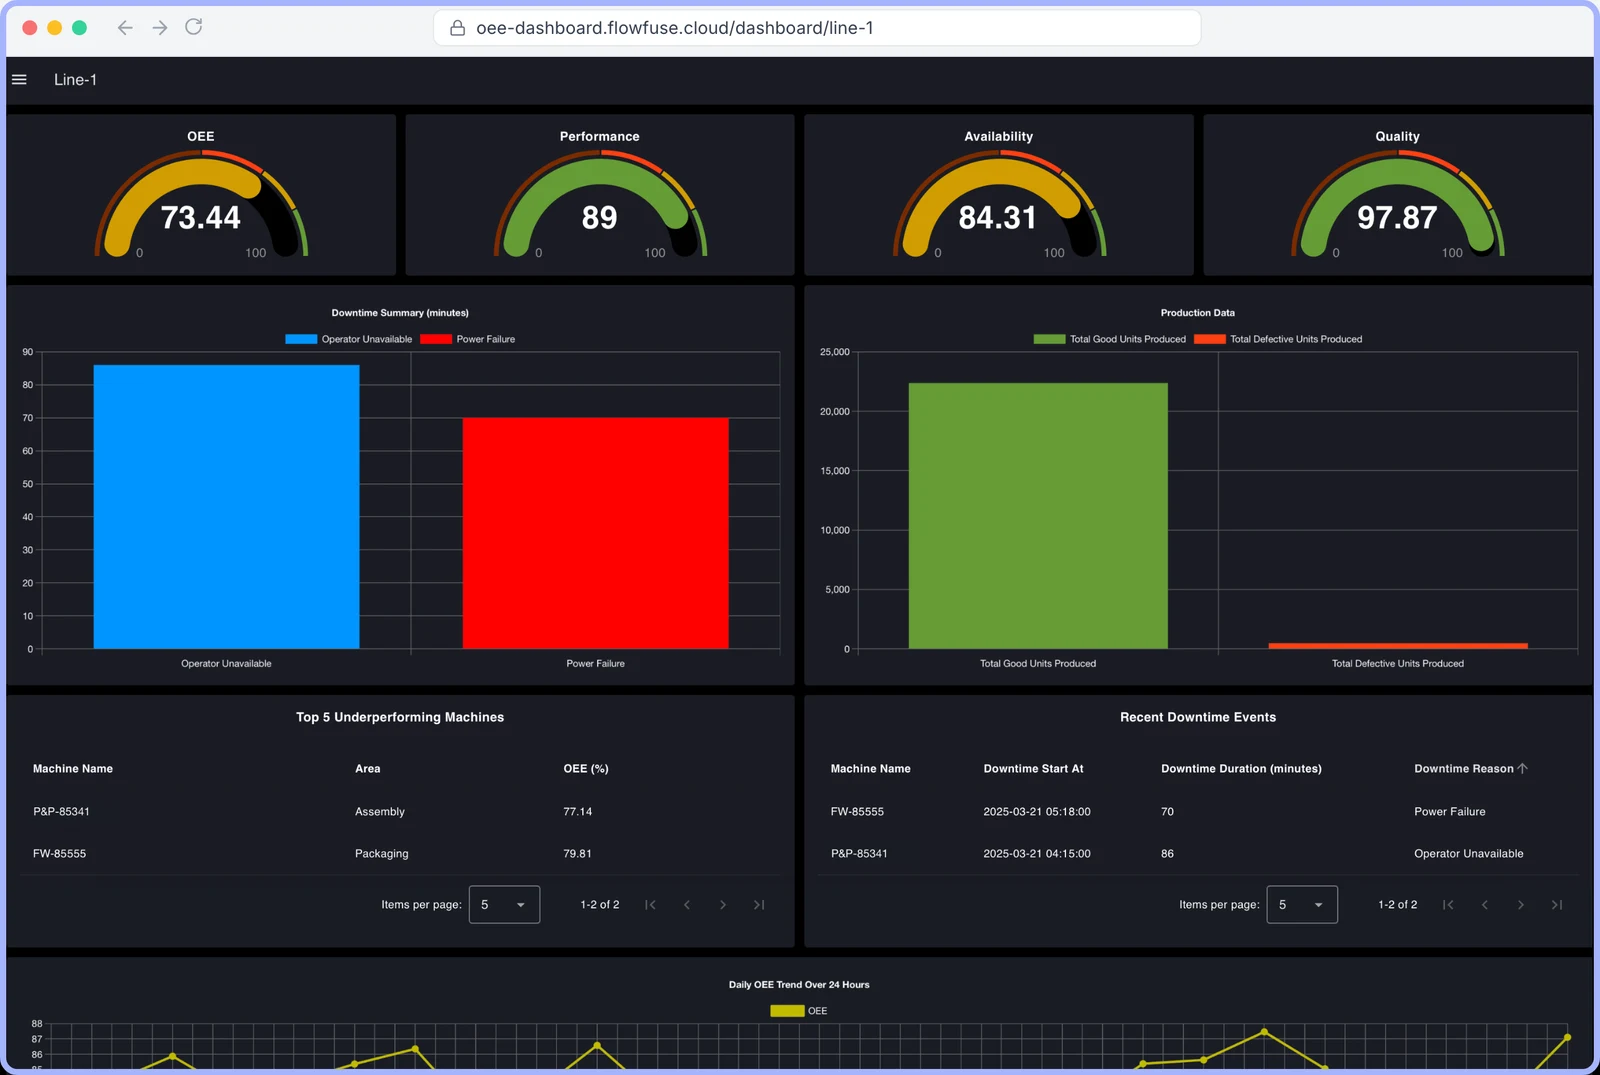Click the green Total Good Units bar
The width and height of the screenshot is (1600, 1075).
1038,516
